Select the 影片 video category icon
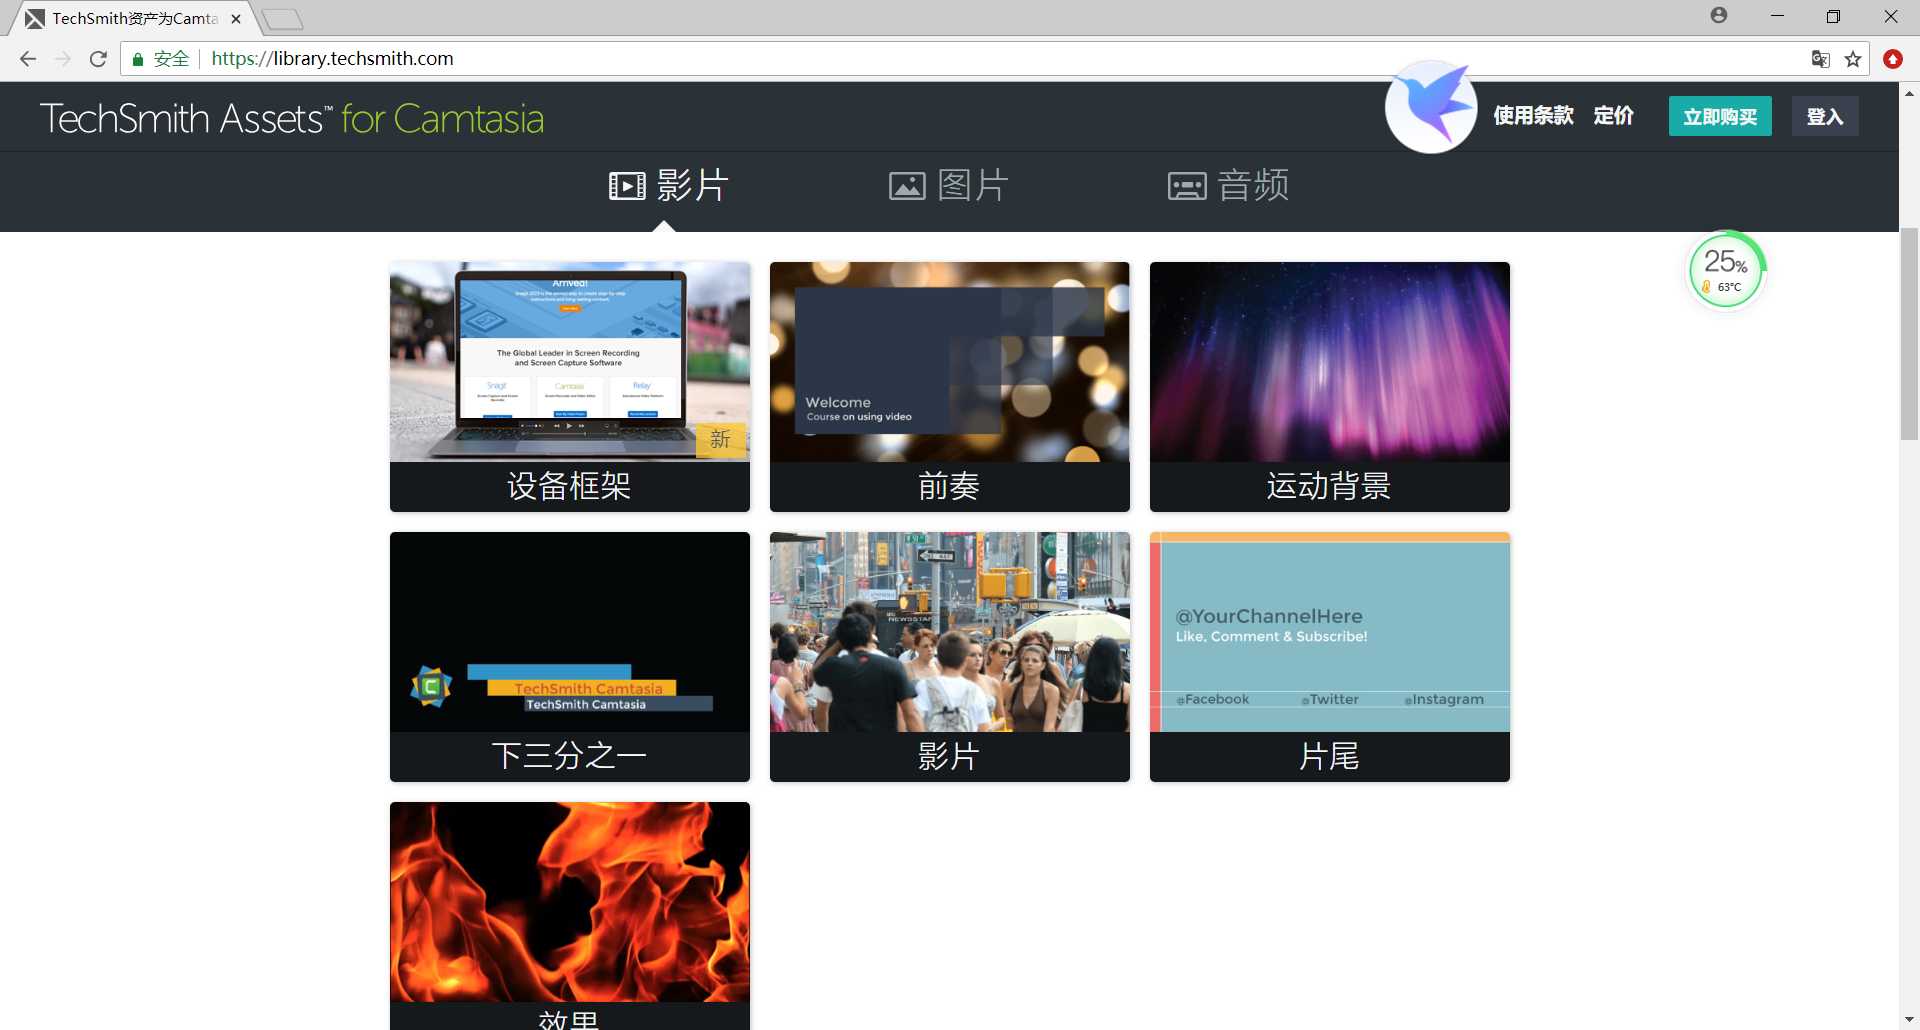 point(626,185)
